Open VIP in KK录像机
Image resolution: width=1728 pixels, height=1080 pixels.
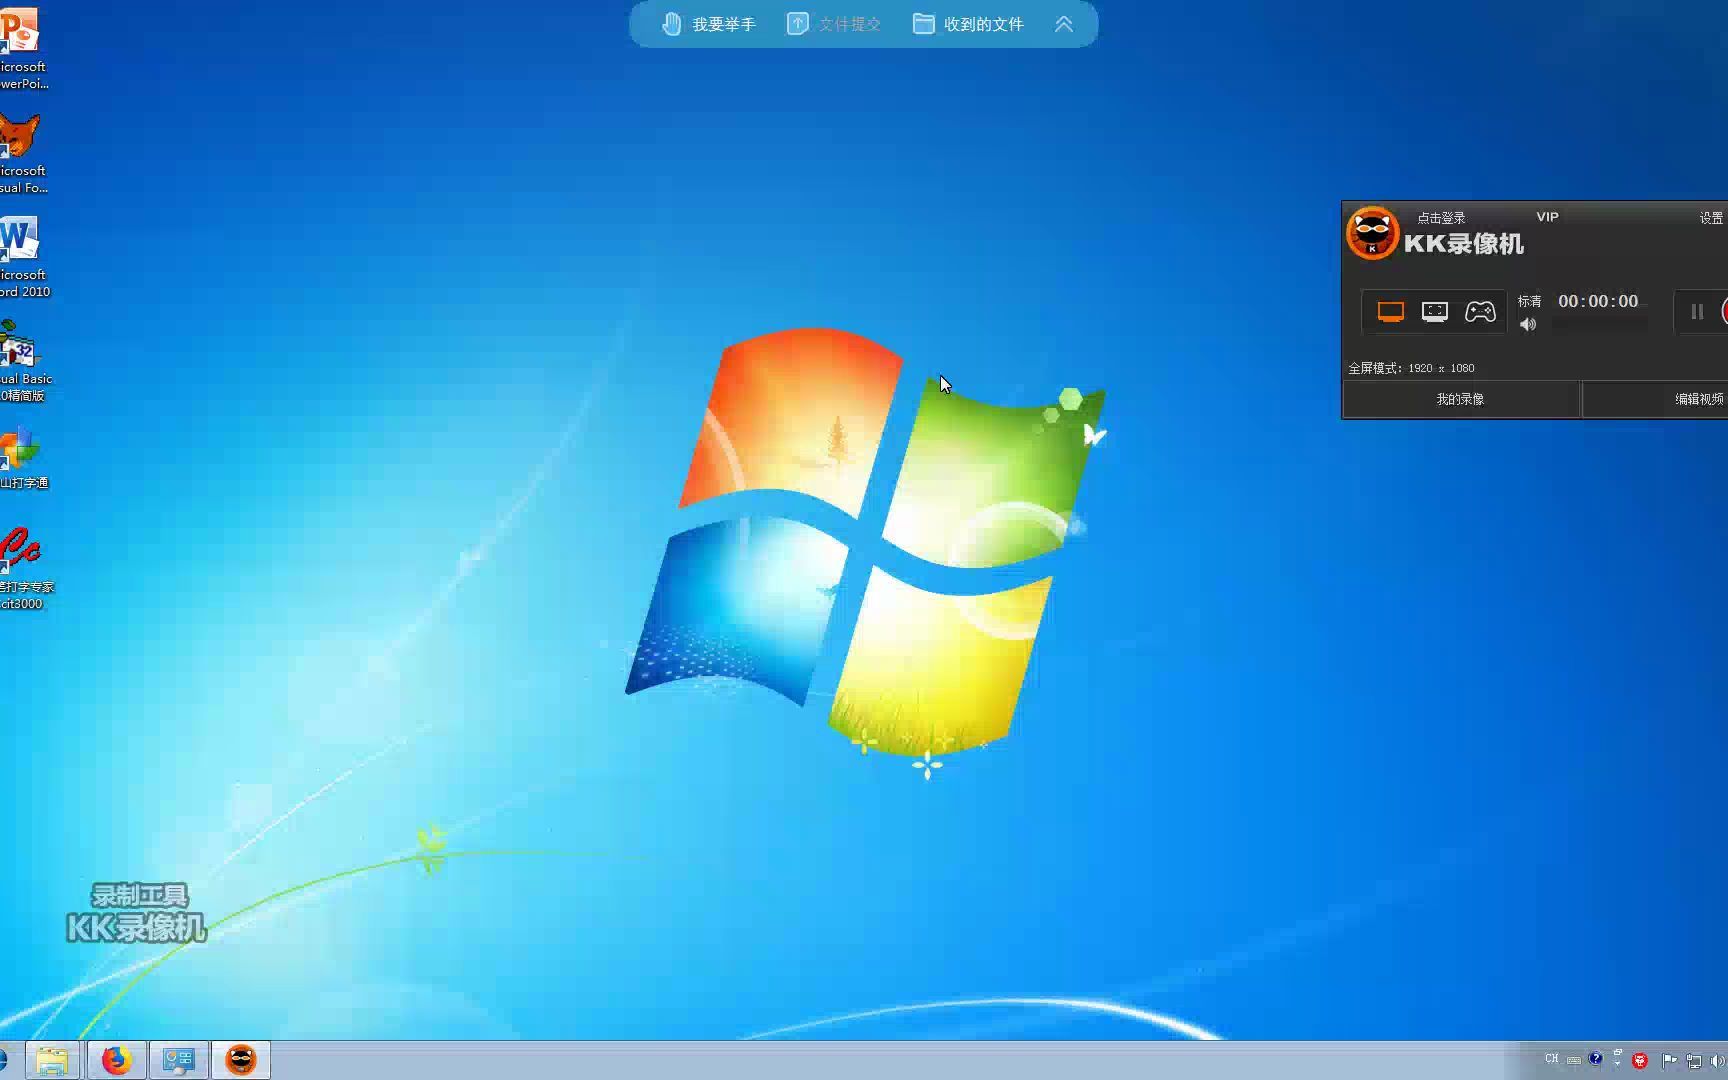[x=1547, y=216]
